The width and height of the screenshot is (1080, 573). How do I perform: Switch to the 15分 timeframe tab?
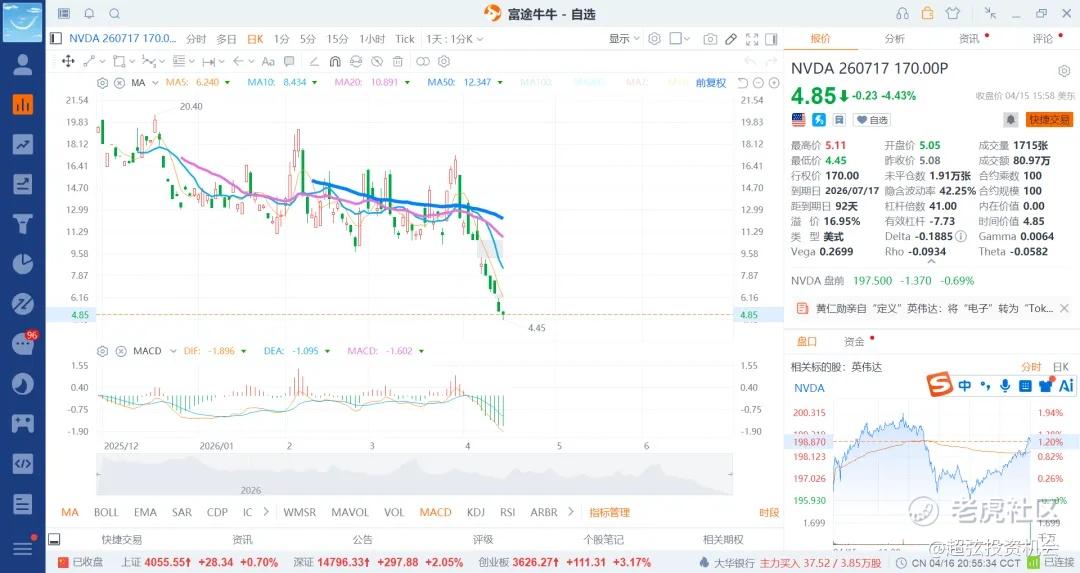click(338, 39)
